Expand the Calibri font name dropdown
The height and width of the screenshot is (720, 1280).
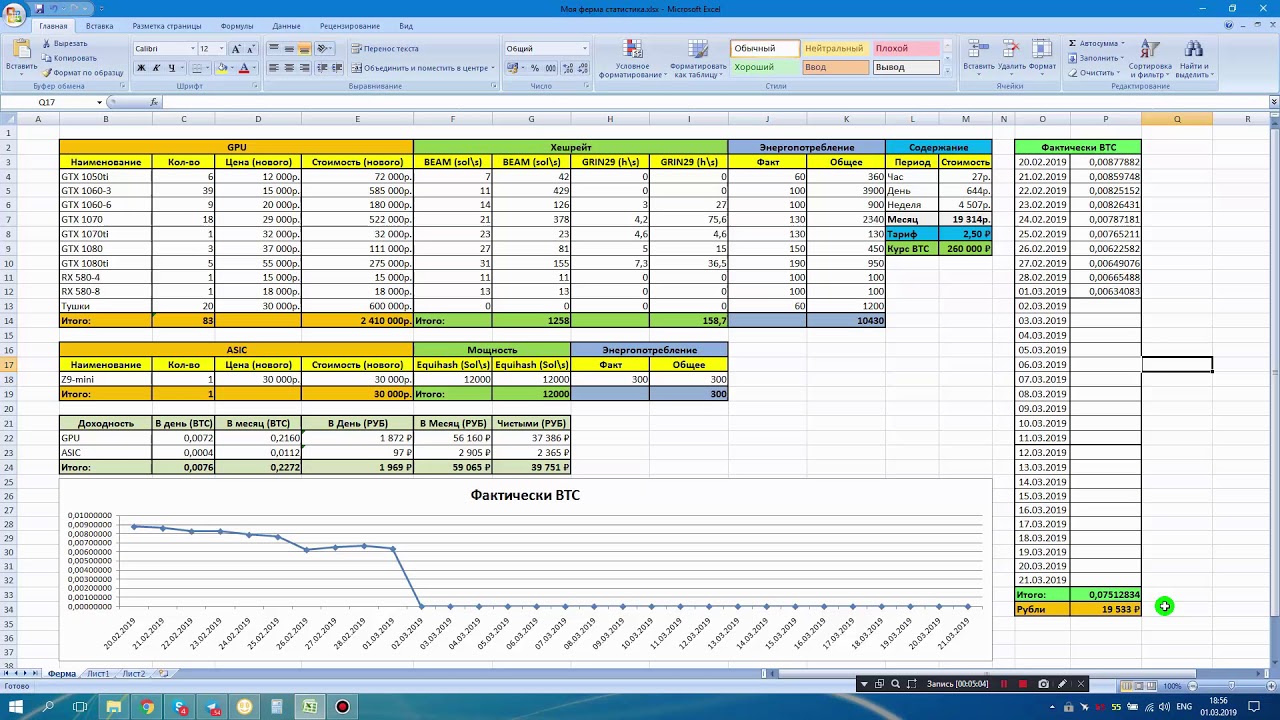click(x=192, y=48)
